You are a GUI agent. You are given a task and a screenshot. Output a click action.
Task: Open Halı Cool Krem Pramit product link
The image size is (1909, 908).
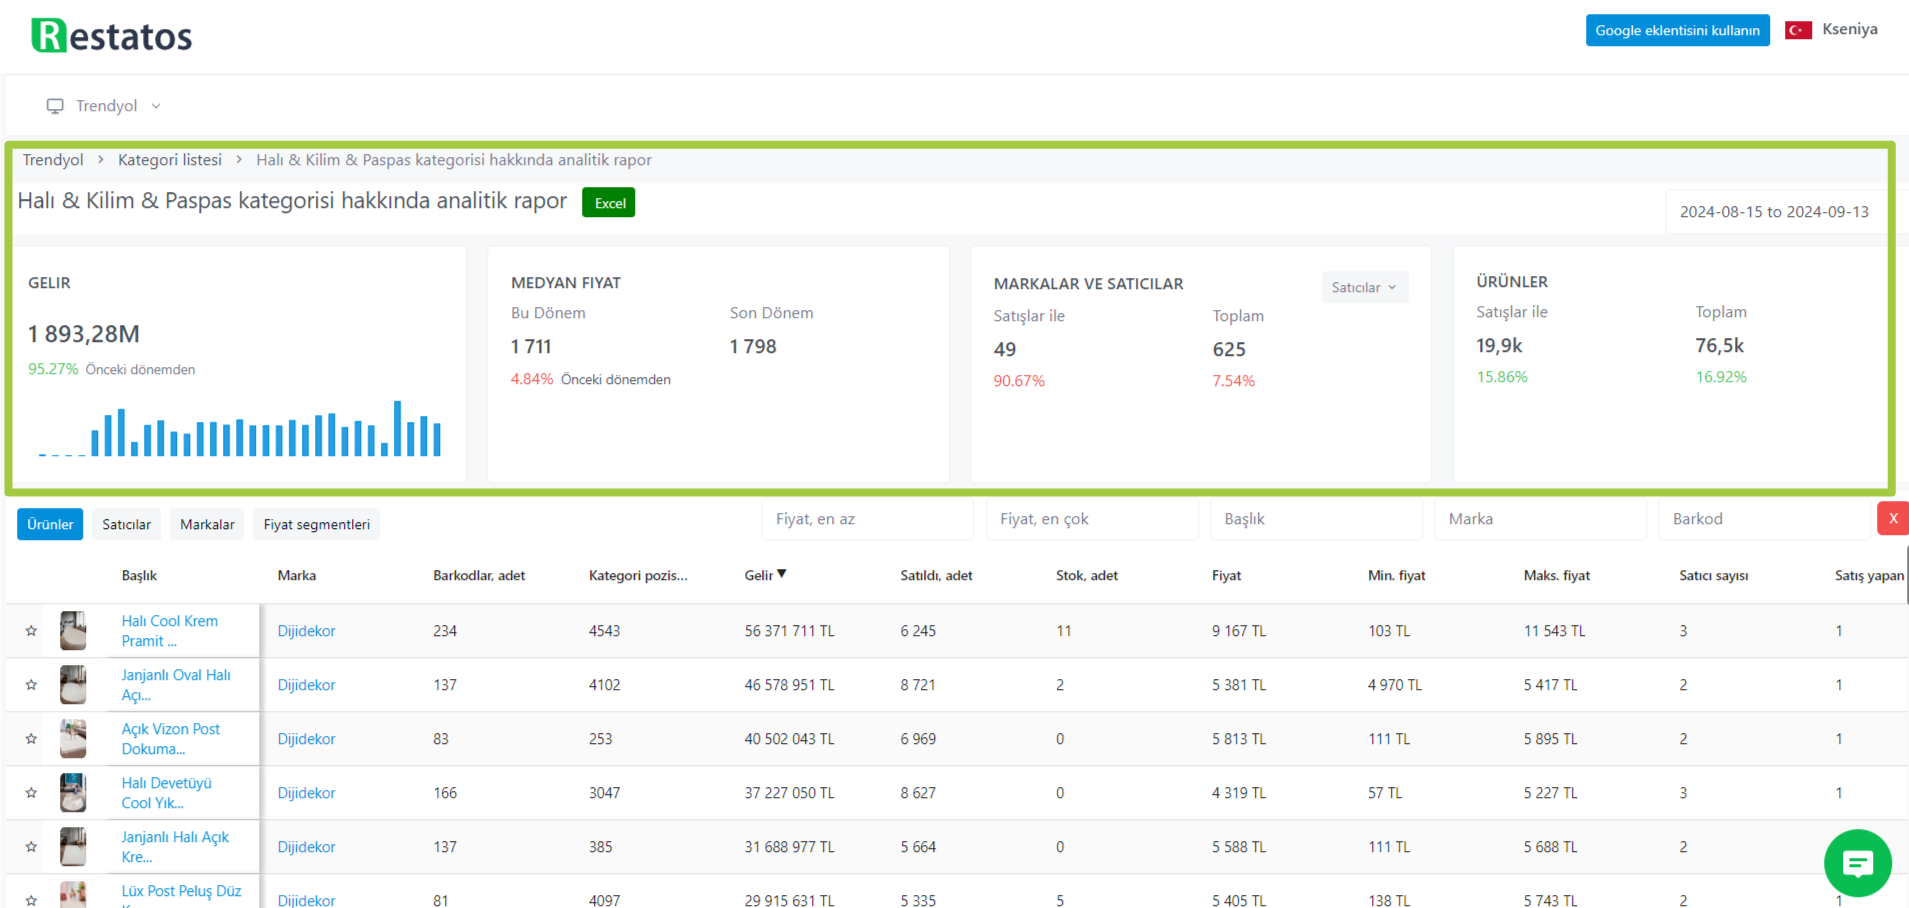pos(170,631)
